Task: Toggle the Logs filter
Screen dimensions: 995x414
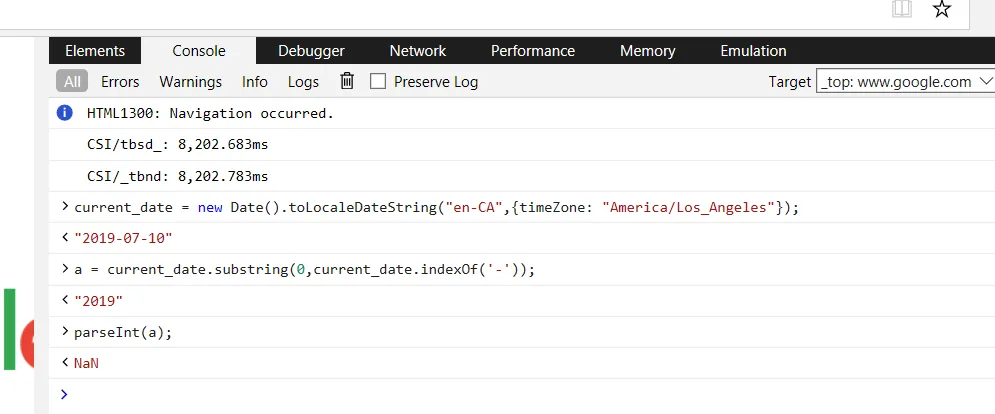Action: tap(304, 81)
